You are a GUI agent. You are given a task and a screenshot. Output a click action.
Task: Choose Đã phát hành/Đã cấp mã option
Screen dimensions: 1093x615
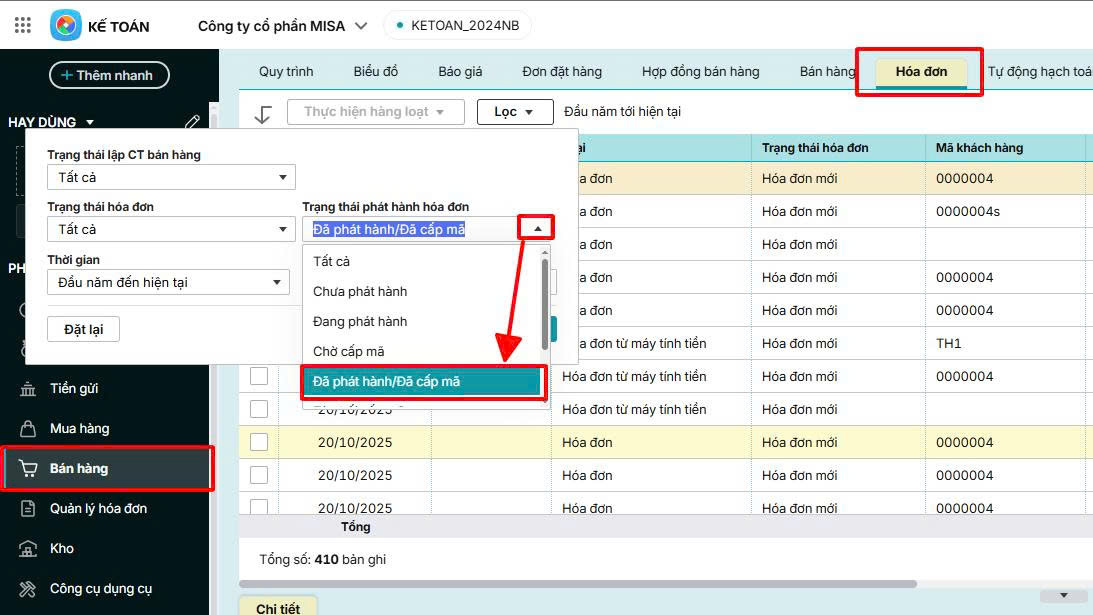tap(421, 382)
